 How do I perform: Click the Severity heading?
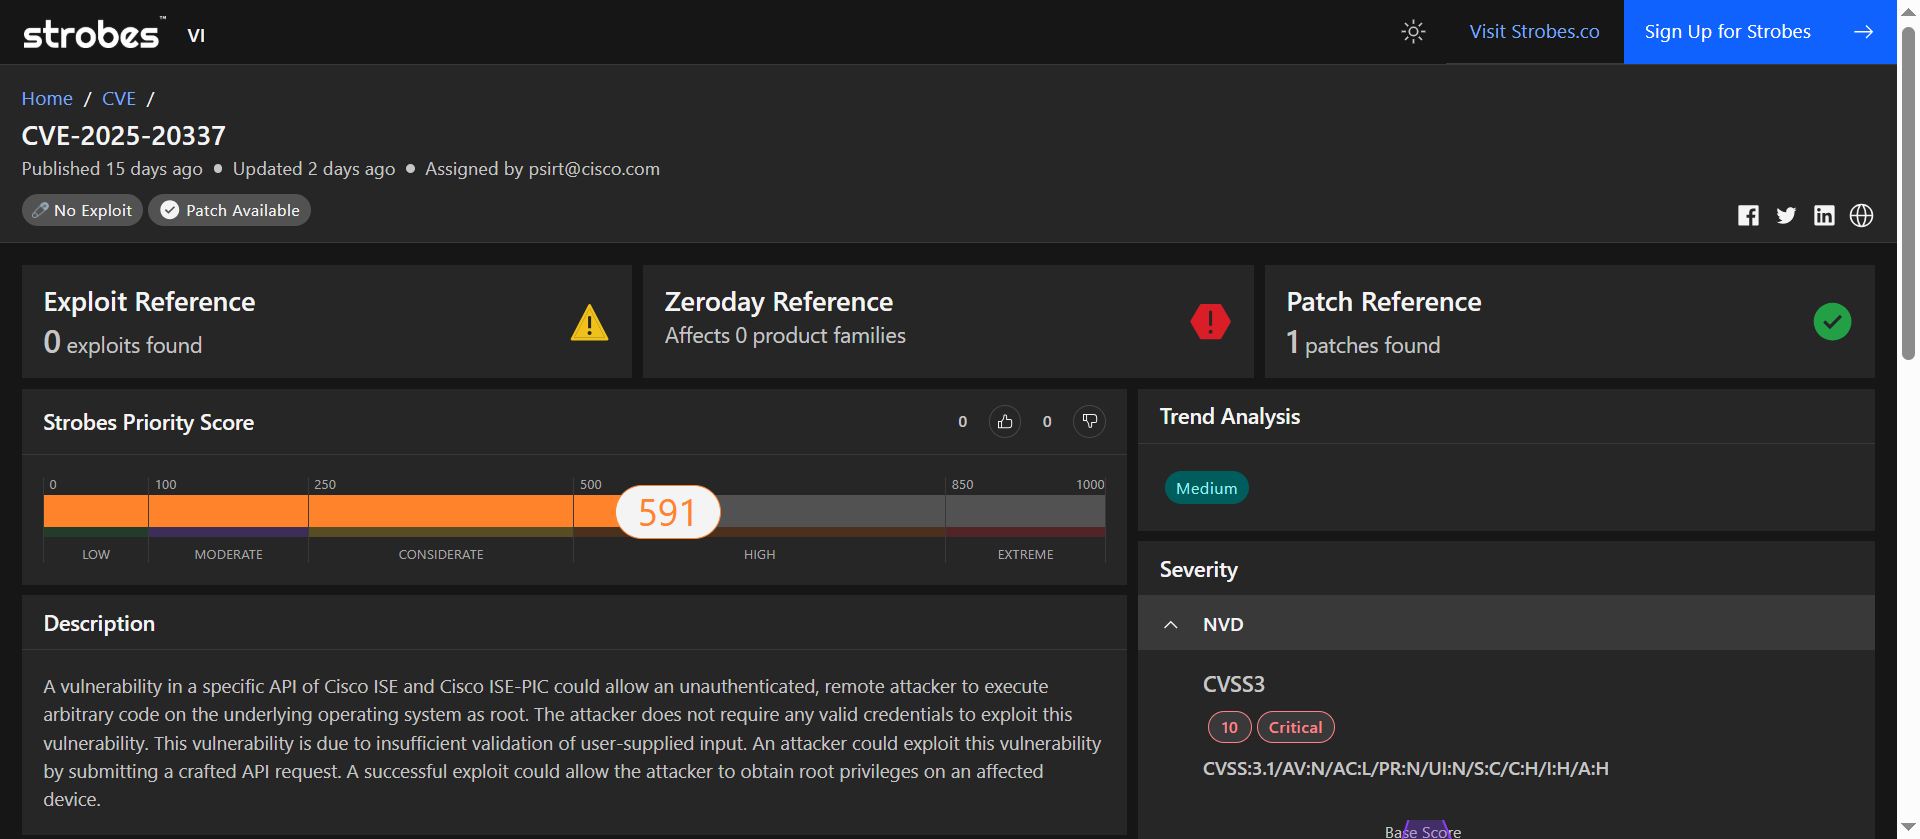(x=1198, y=569)
